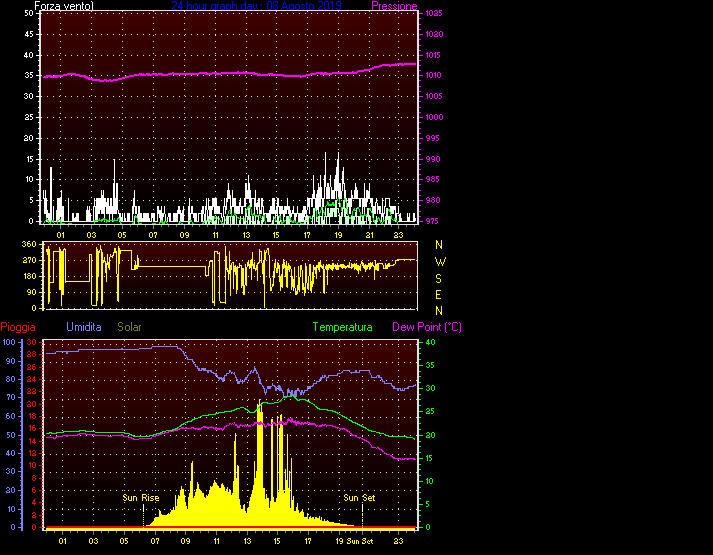Click the 990 pressure axis value
The width and height of the screenshot is (713, 555).
(433, 160)
